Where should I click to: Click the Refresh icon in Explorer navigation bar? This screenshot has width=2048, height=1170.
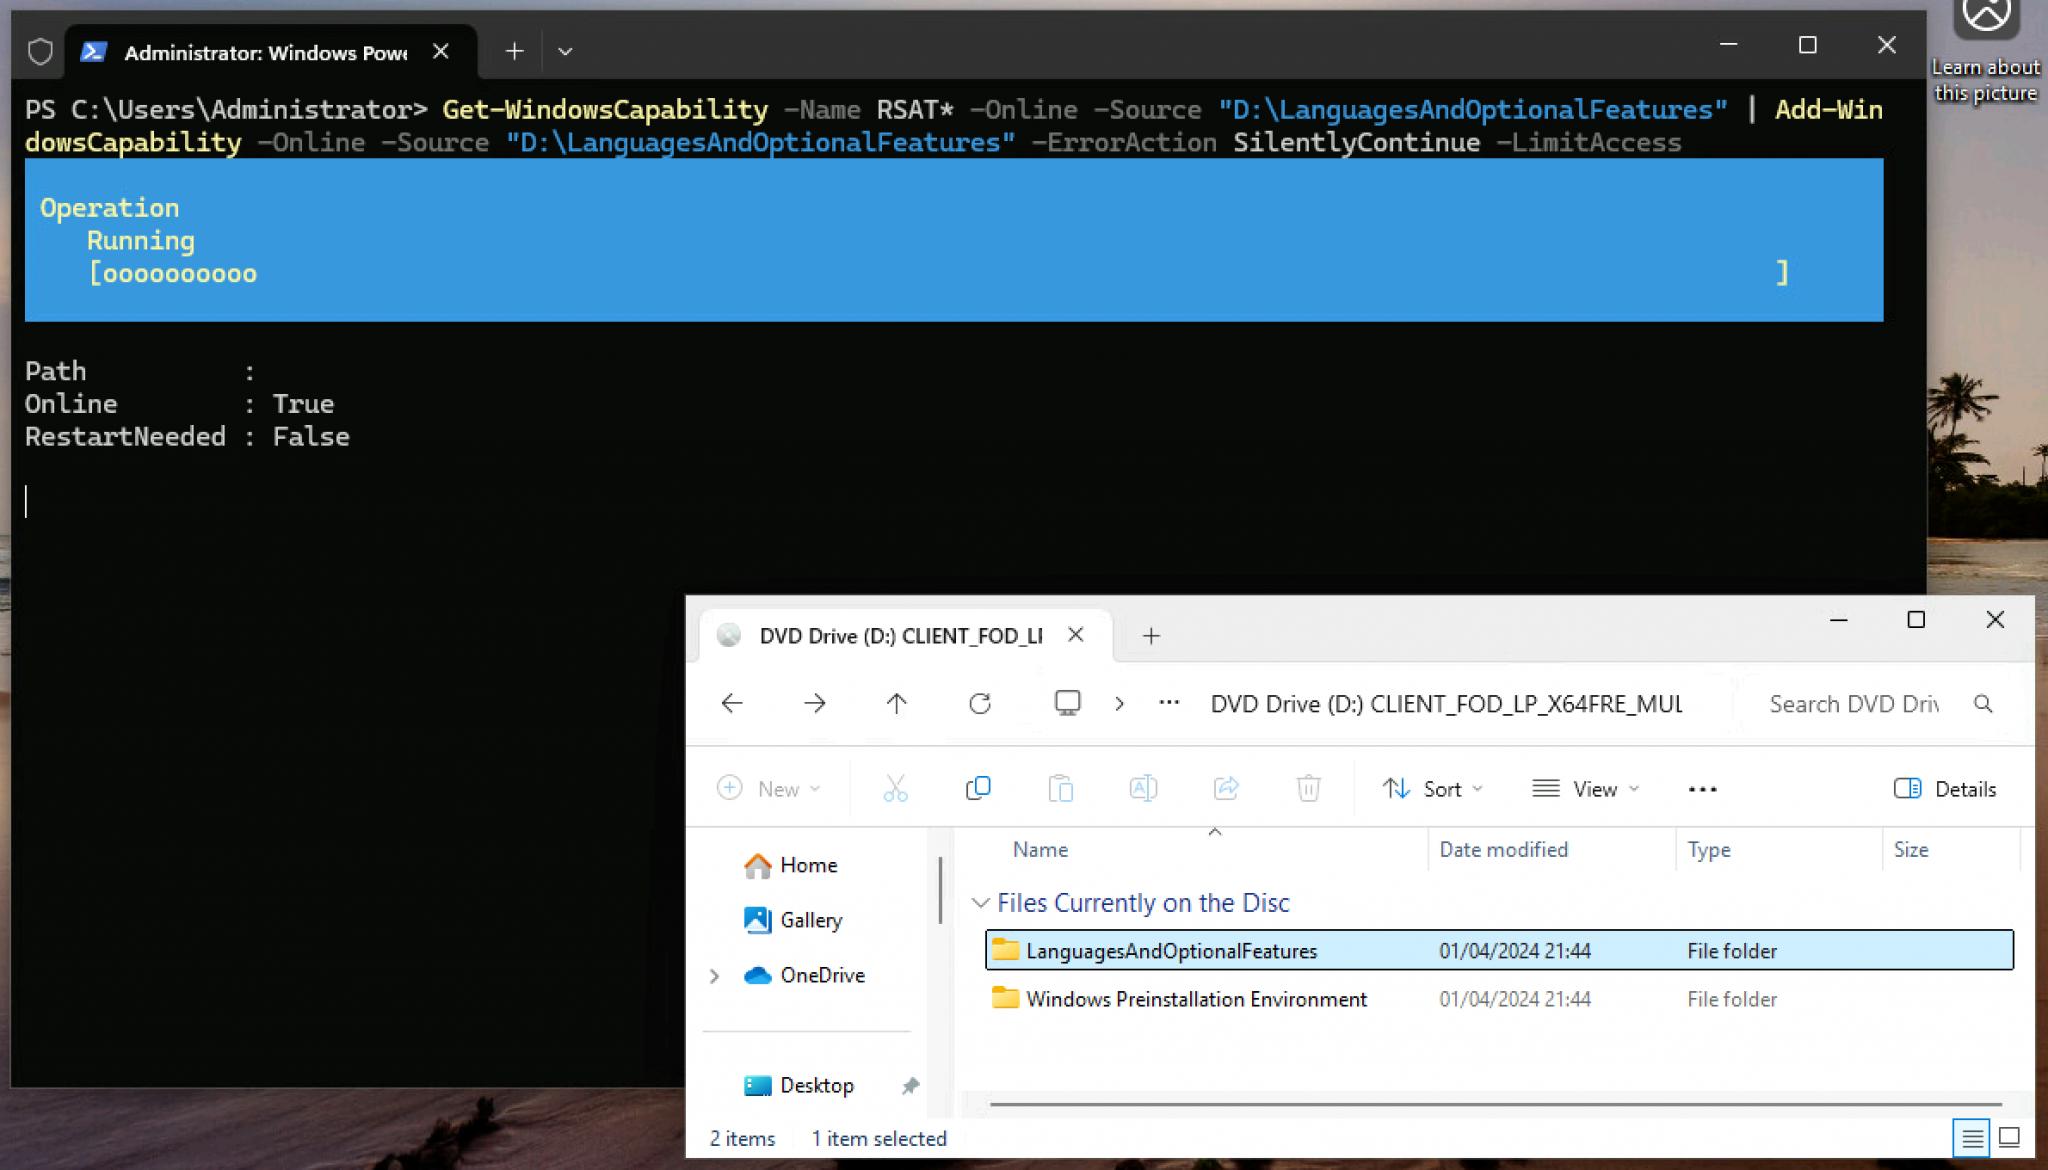tap(980, 704)
